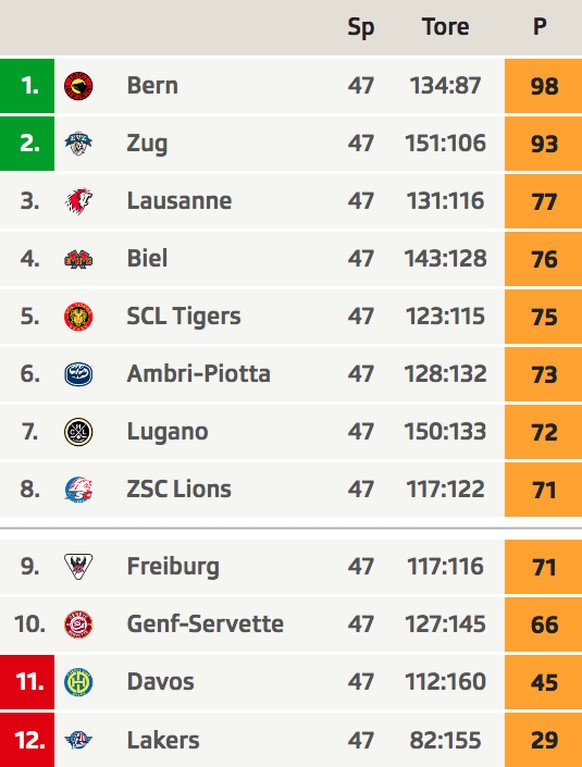Viewport: 582px width, 767px height.
Task: Select the Genf-Servette logo
Action: point(78,624)
